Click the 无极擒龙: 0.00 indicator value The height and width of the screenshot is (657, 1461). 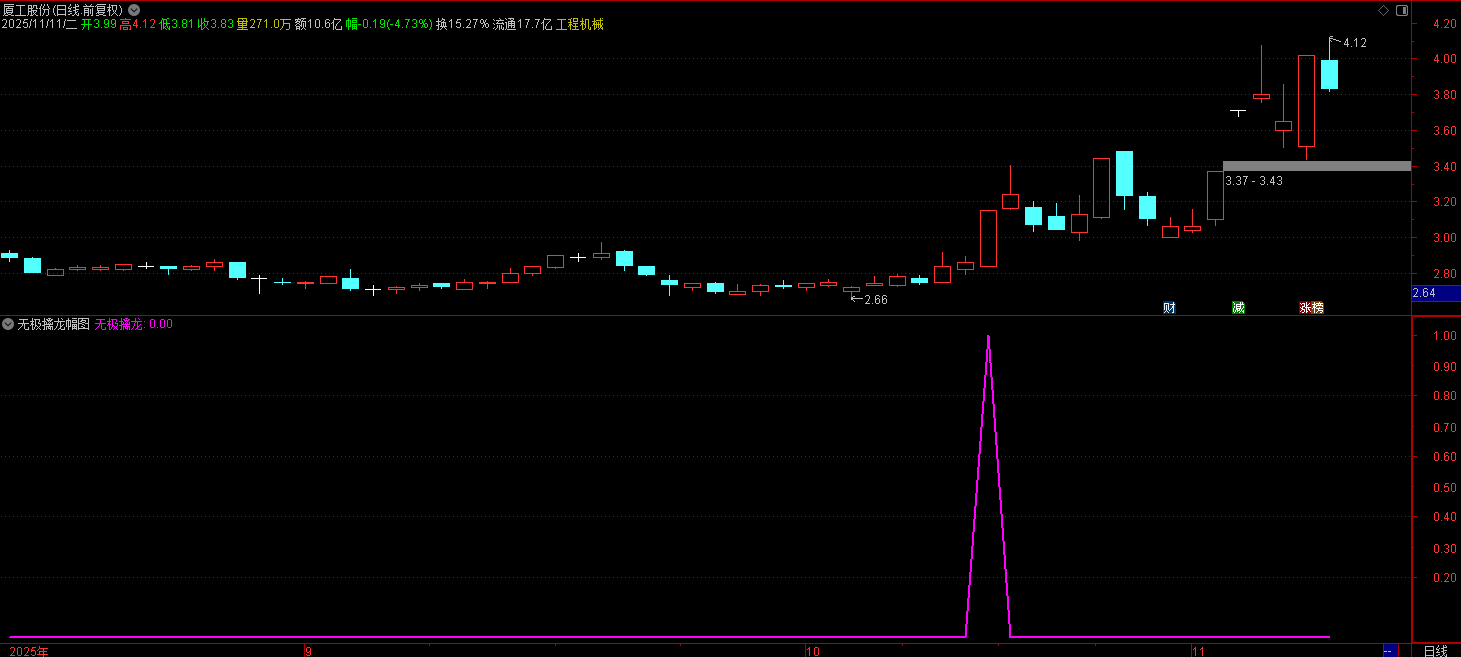pyautogui.click(x=134, y=324)
